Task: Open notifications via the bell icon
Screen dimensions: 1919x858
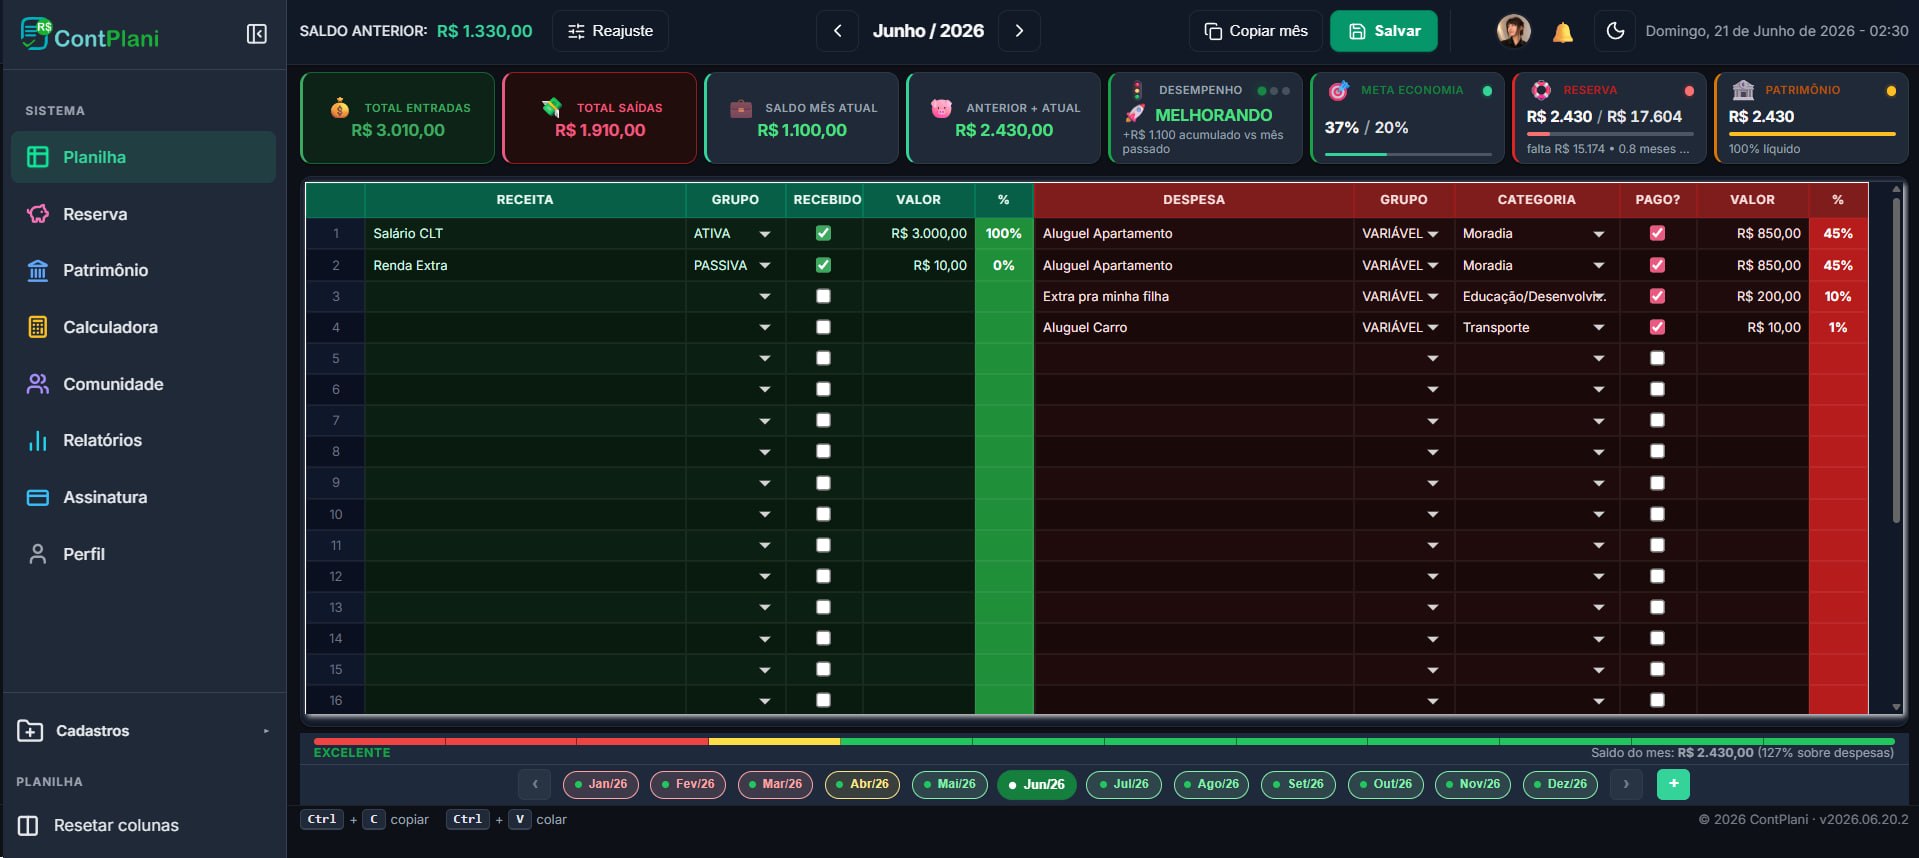Action: coord(1562,32)
